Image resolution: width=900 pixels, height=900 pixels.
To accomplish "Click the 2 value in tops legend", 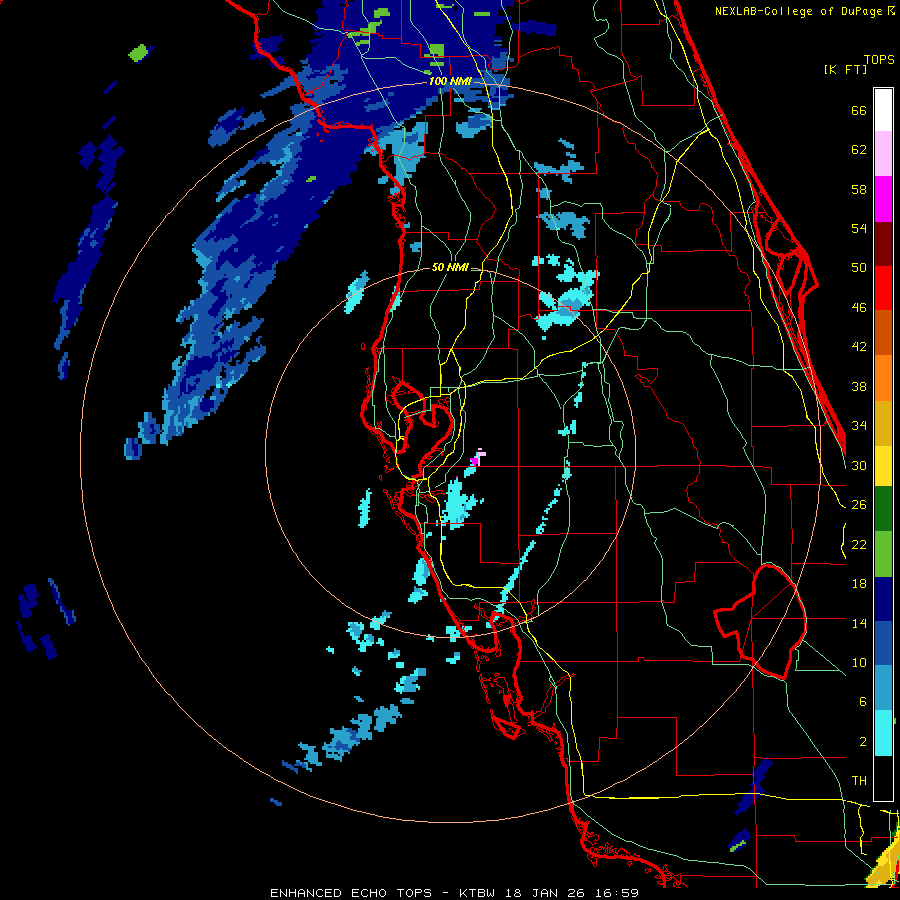I will point(862,741).
